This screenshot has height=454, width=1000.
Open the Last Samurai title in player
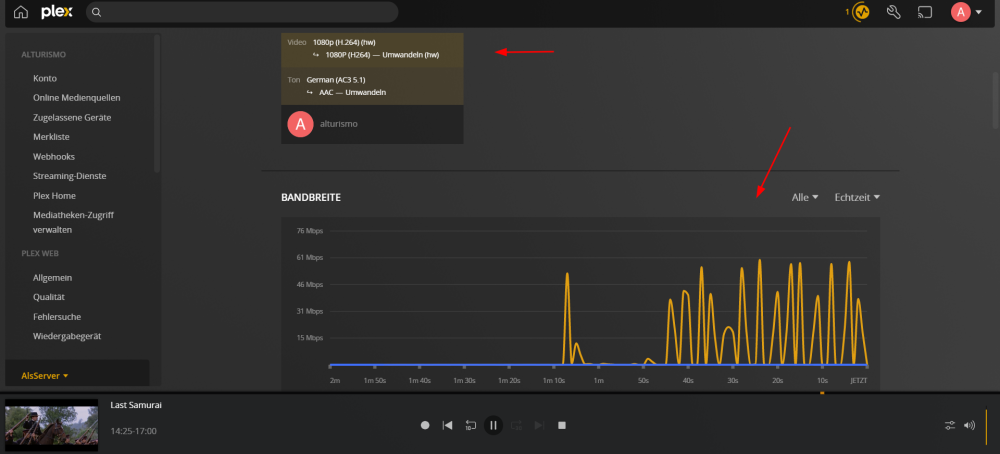(136, 405)
